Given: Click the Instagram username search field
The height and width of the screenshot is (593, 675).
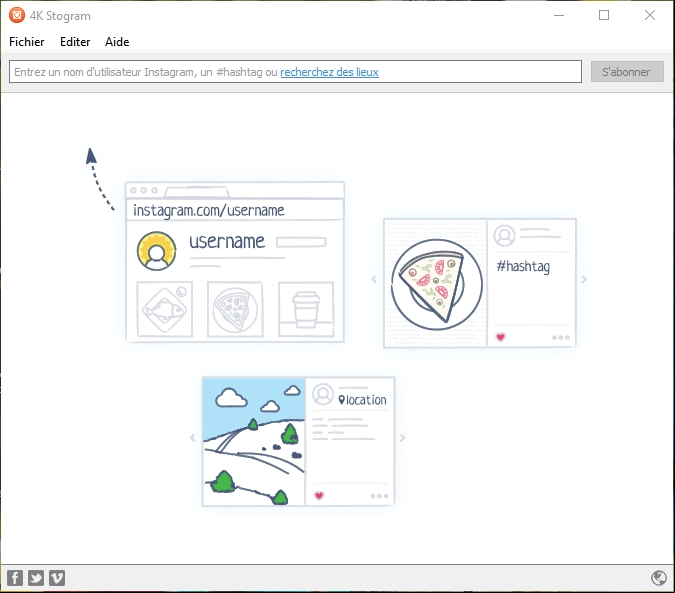Looking at the screenshot, I should coord(295,71).
